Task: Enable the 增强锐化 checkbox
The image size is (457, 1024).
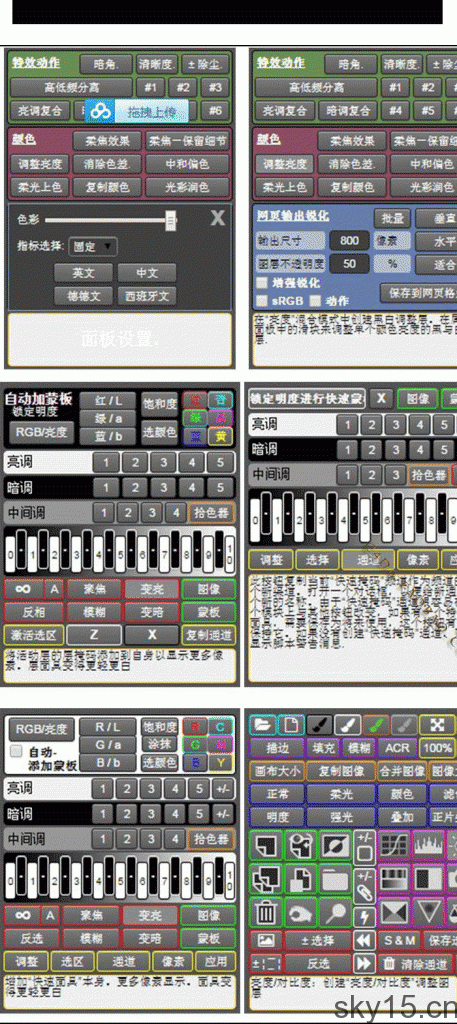Action: click(x=262, y=283)
